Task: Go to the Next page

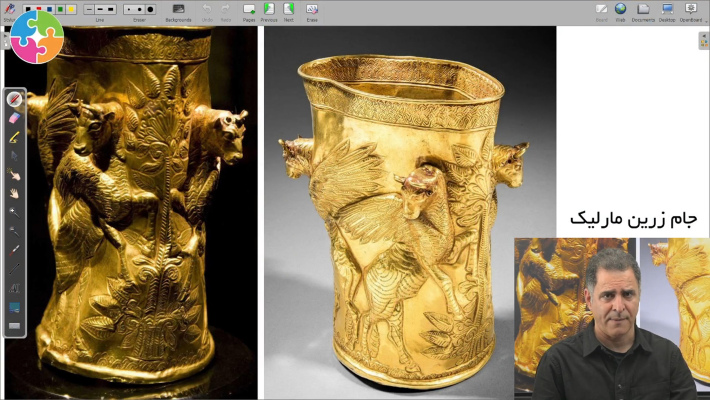Action: (x=288, y=12)
